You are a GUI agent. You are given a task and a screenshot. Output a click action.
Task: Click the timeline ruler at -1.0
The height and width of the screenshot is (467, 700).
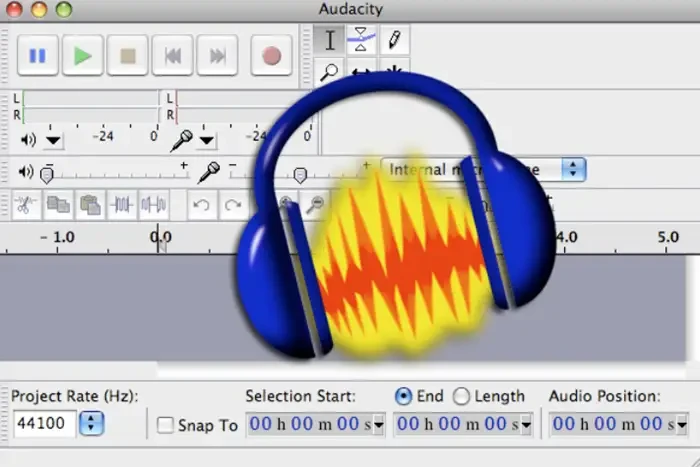(58, 237)
